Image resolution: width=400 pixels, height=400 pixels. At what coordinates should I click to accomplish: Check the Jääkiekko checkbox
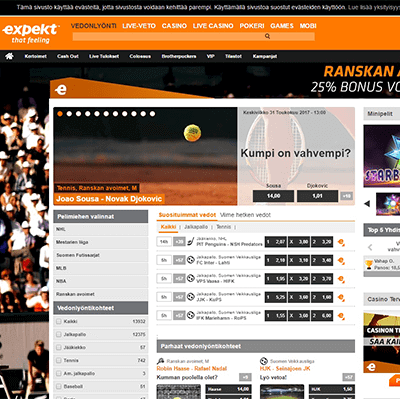coord(59,347)
